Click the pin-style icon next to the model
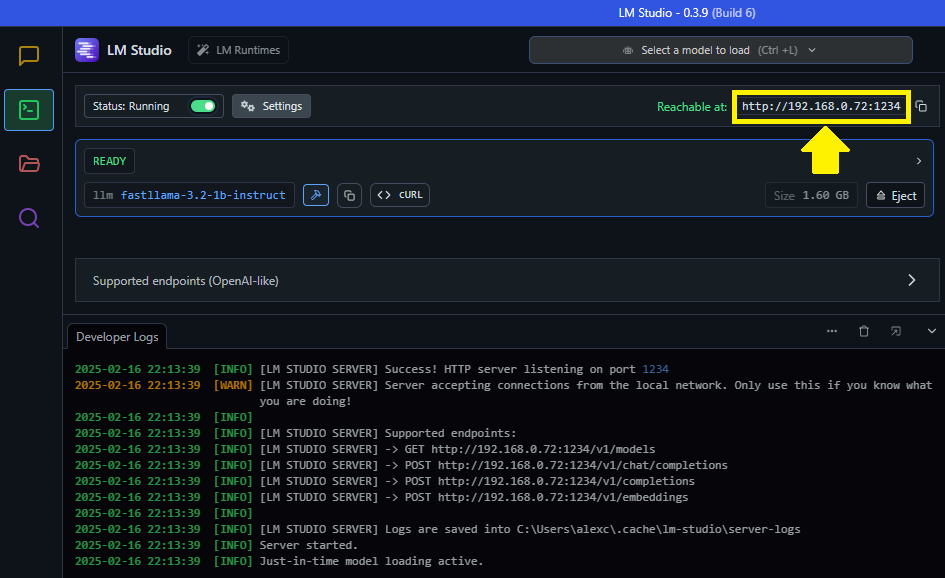This screenshot has width=945, height=578. pyautogui.click(x=316, y=195)
